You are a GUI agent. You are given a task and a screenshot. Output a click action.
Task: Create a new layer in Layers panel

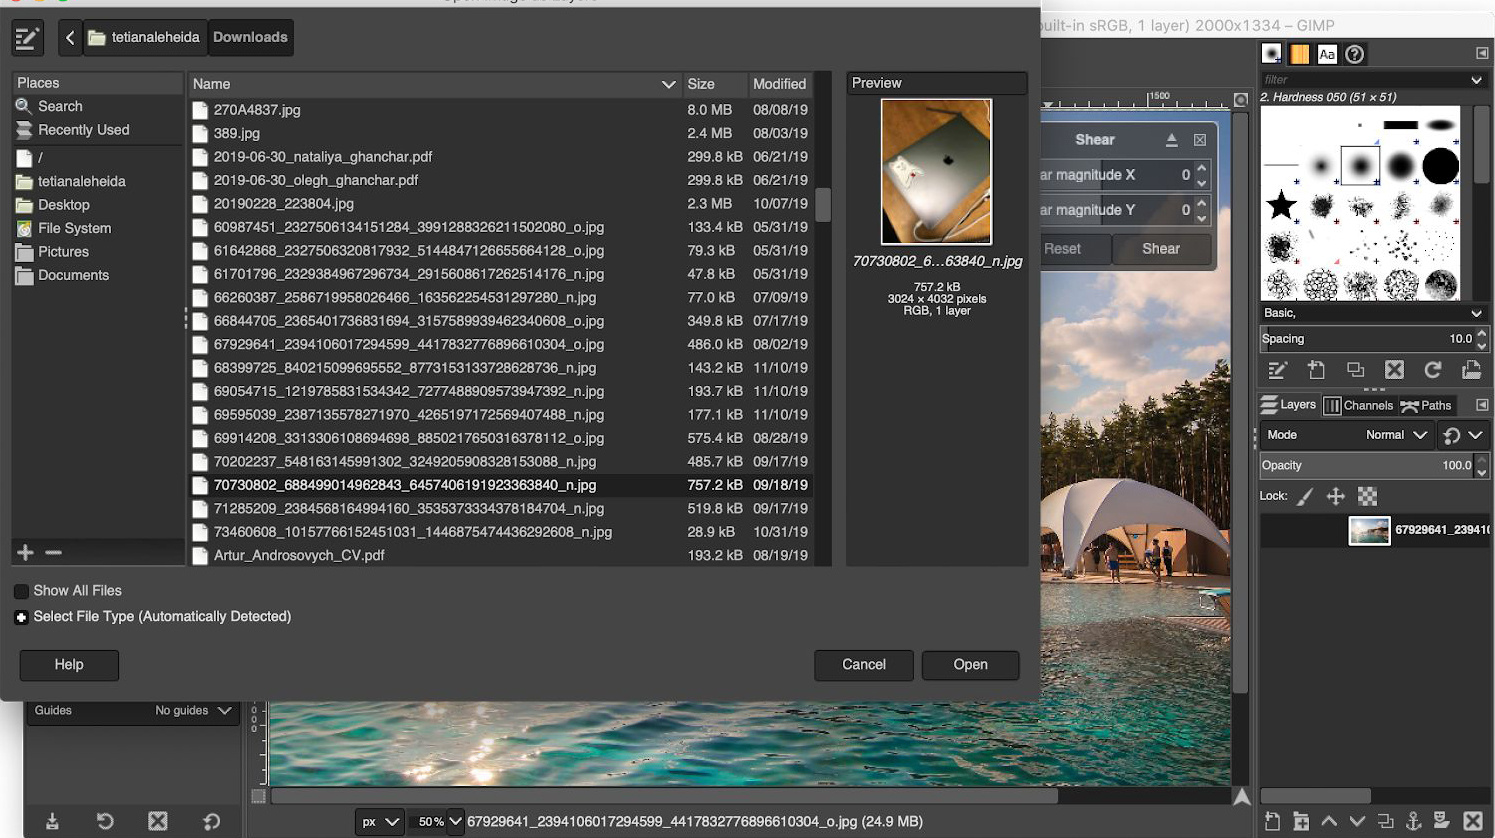(x=1272, y=821)
